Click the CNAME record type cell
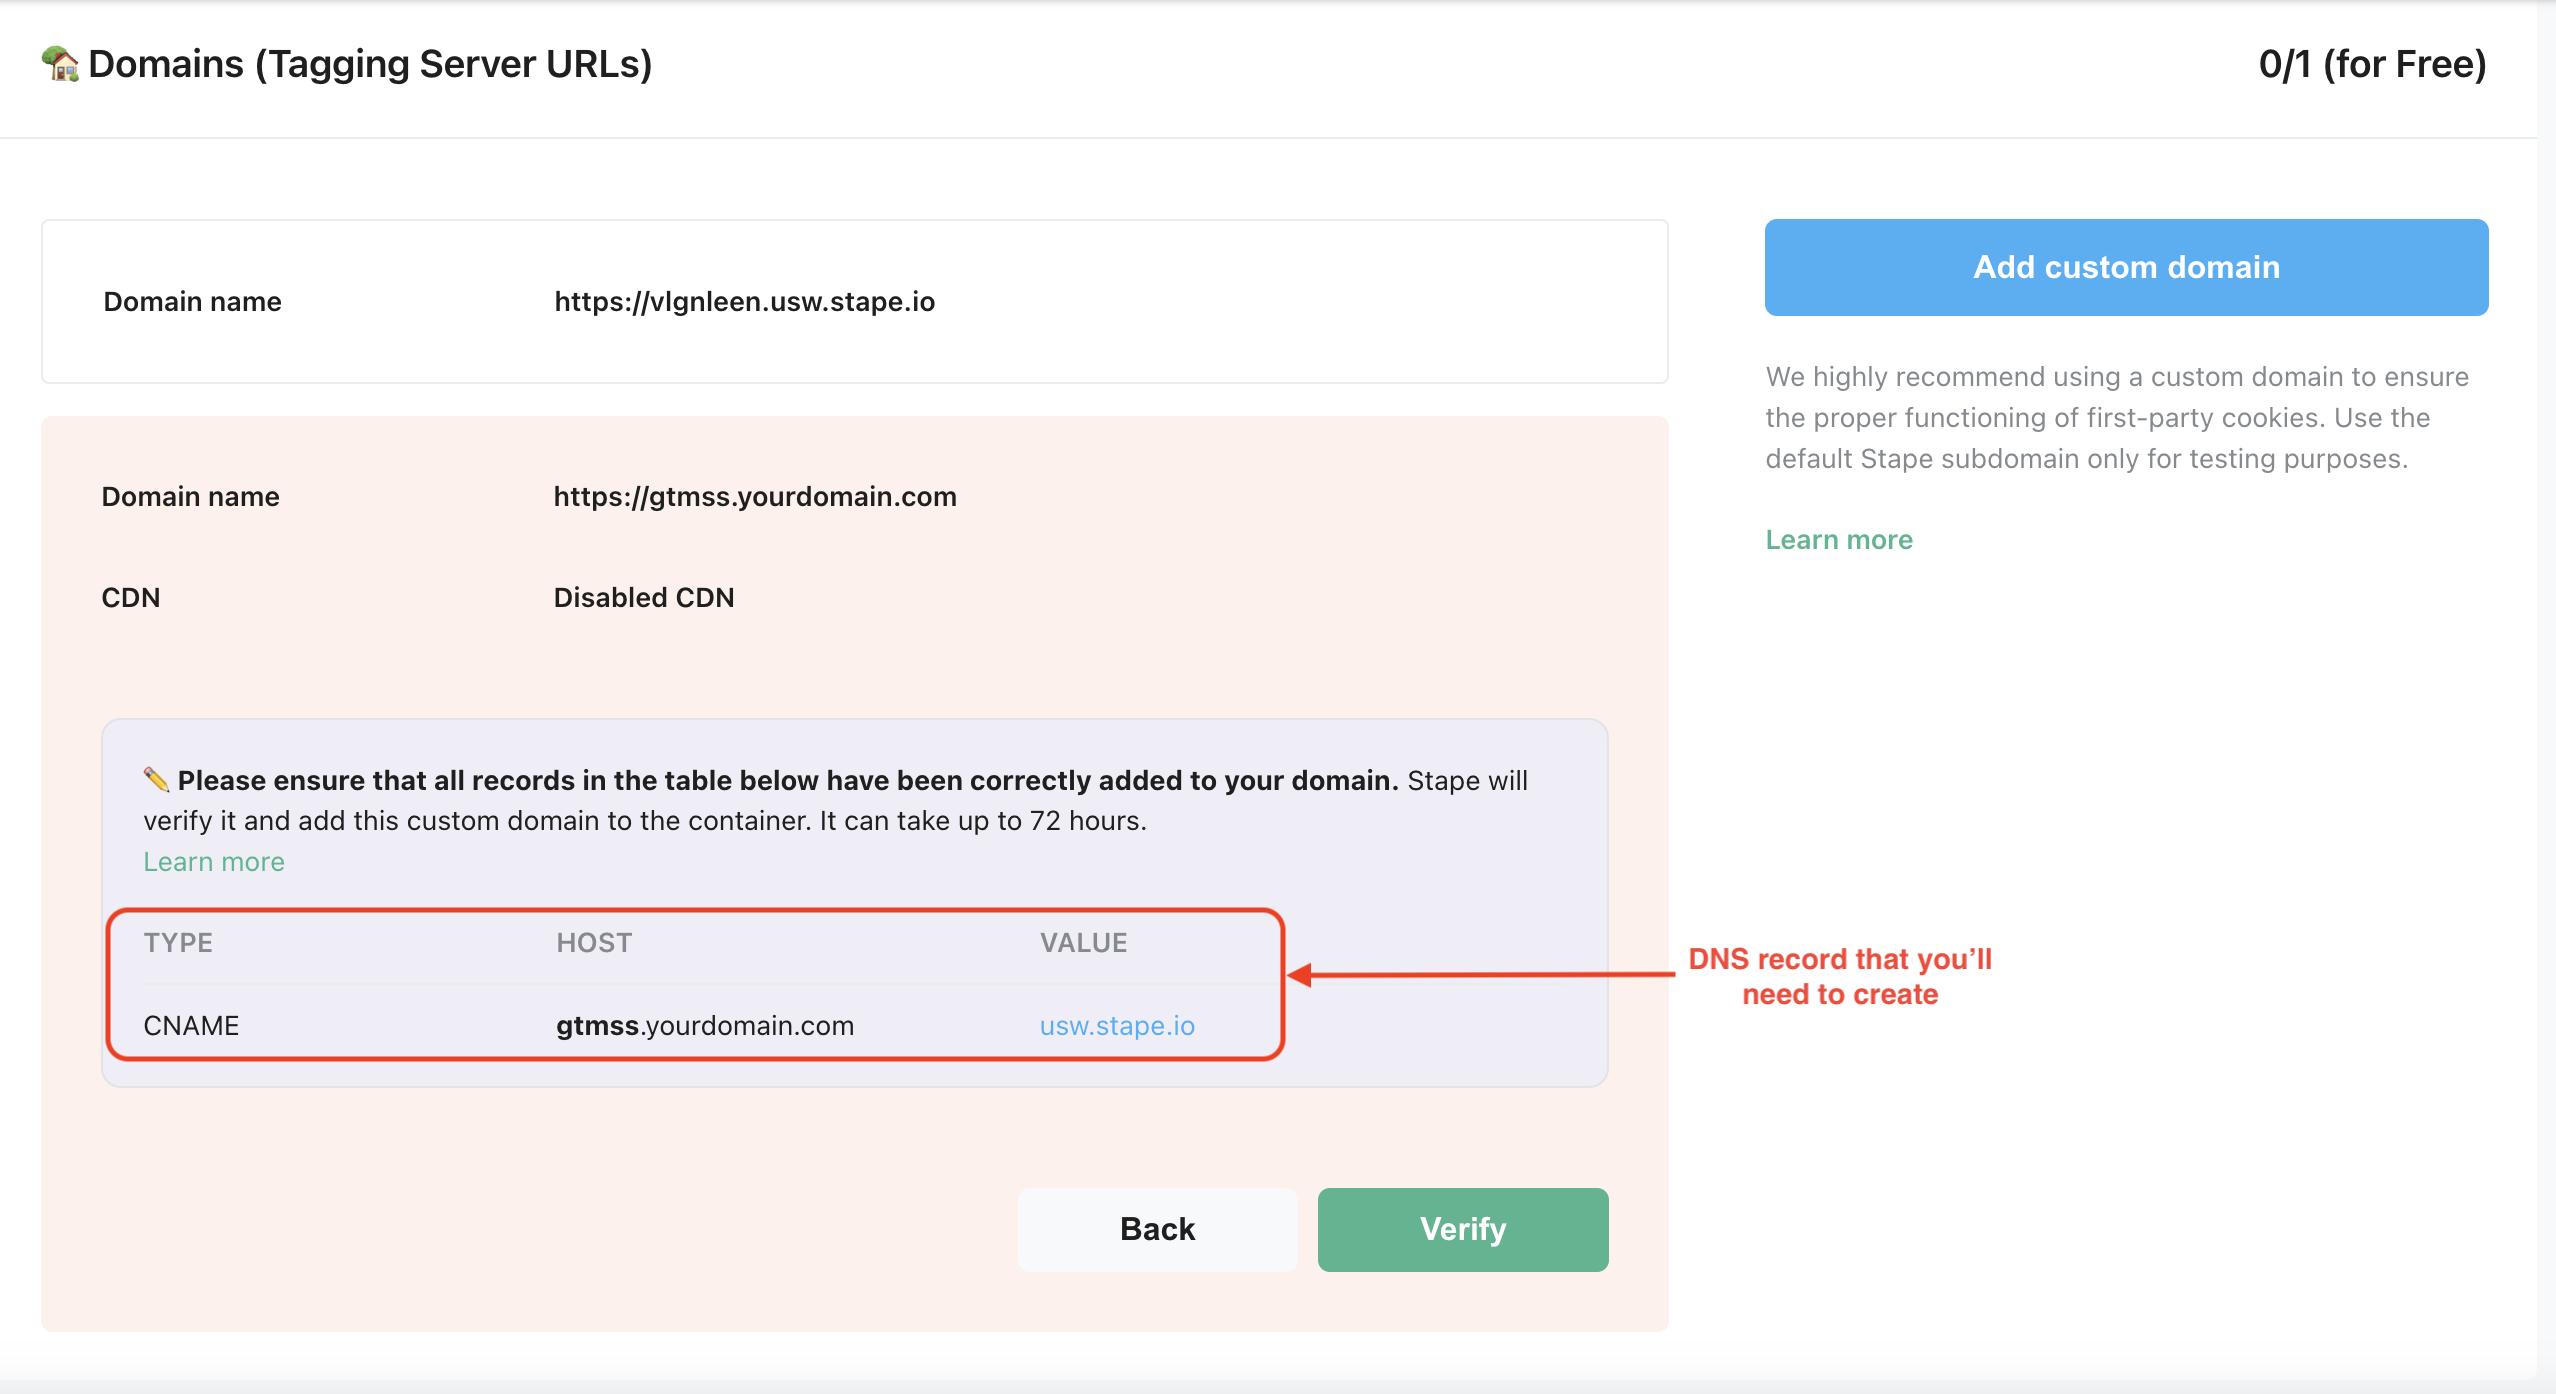Viewport: 2556px width, 1394px height. pos(191,1026)
